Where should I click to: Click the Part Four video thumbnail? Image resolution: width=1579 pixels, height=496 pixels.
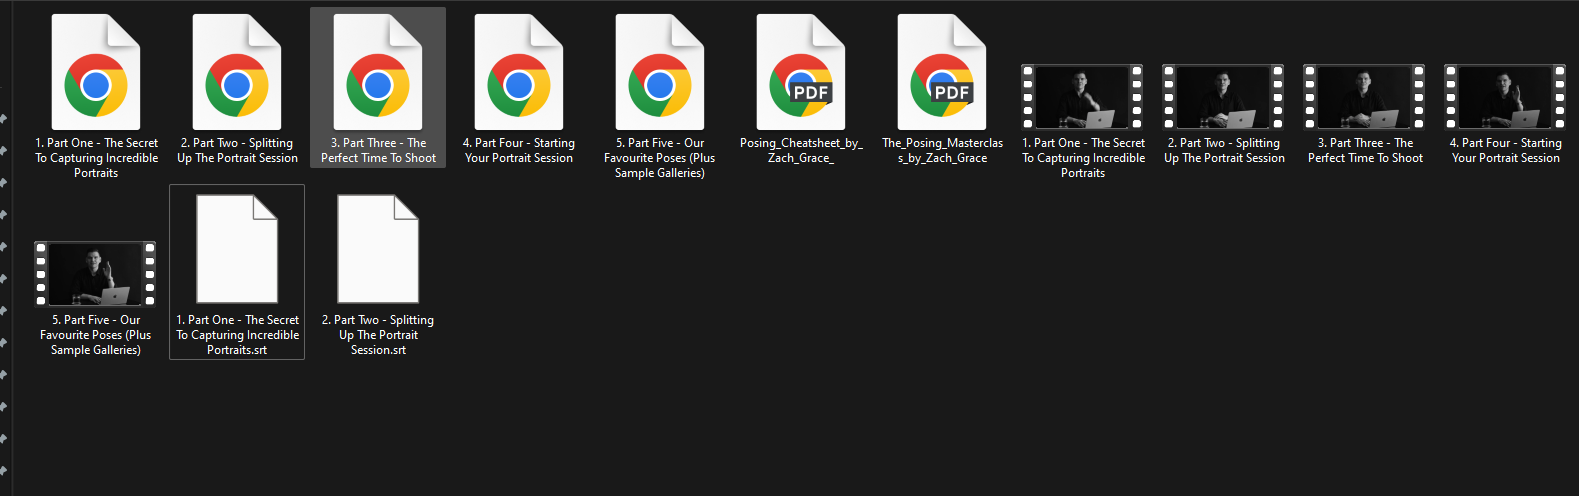point(1505,97)
